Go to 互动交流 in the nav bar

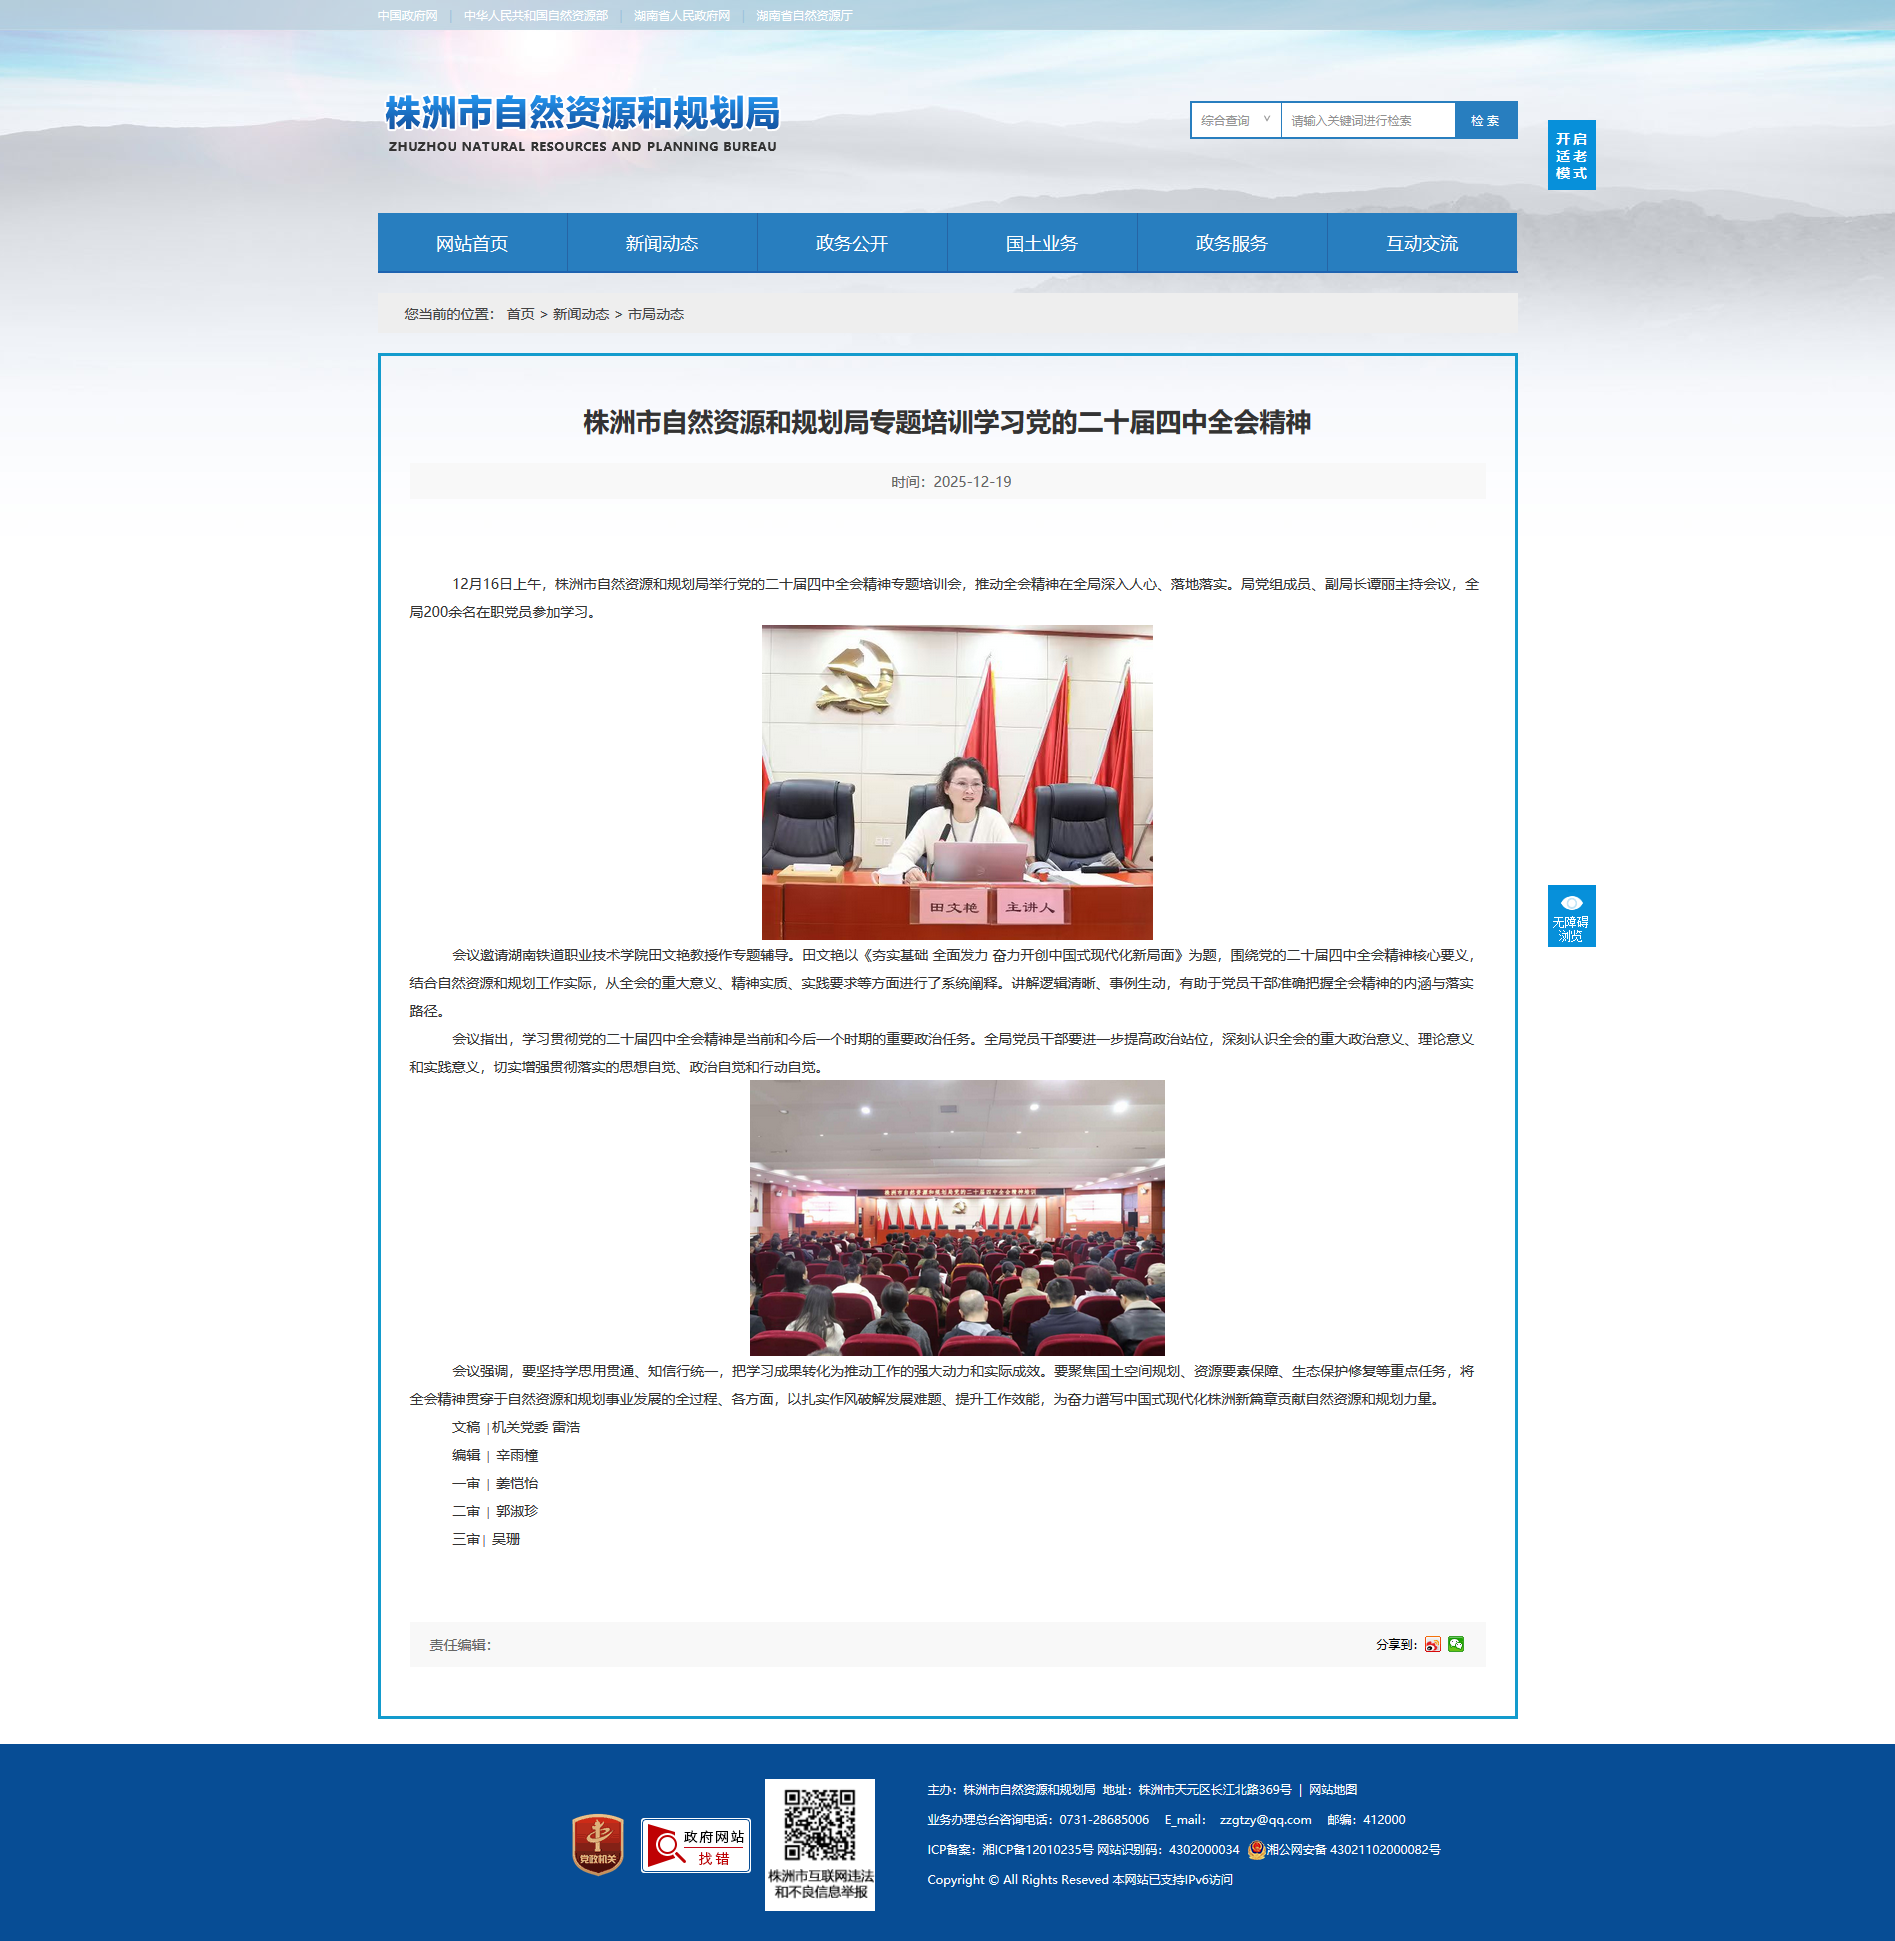click(1422, 243)
